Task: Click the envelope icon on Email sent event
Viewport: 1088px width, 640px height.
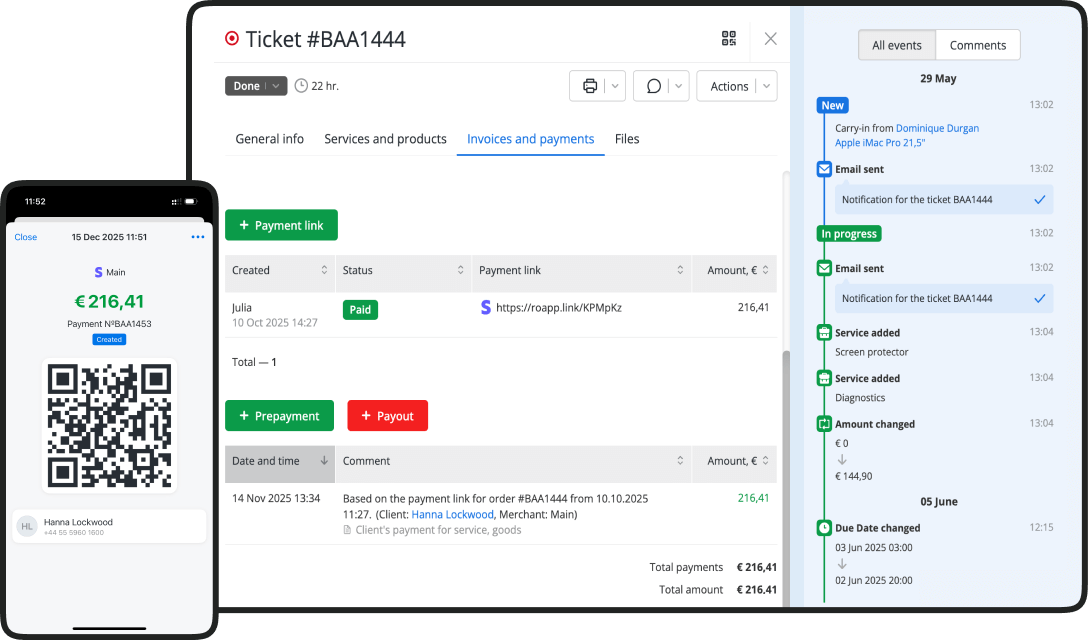Action: tap(823, 169)
